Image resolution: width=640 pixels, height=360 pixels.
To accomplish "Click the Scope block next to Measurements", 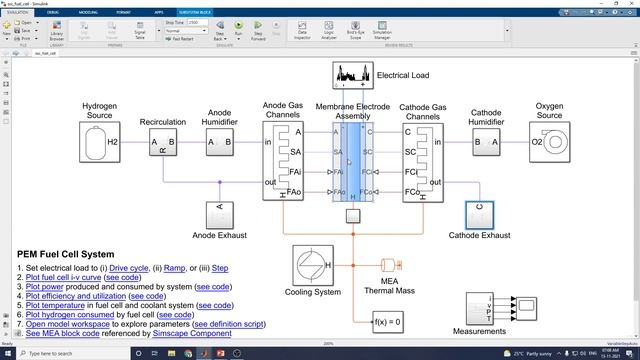I will (527, 309).
